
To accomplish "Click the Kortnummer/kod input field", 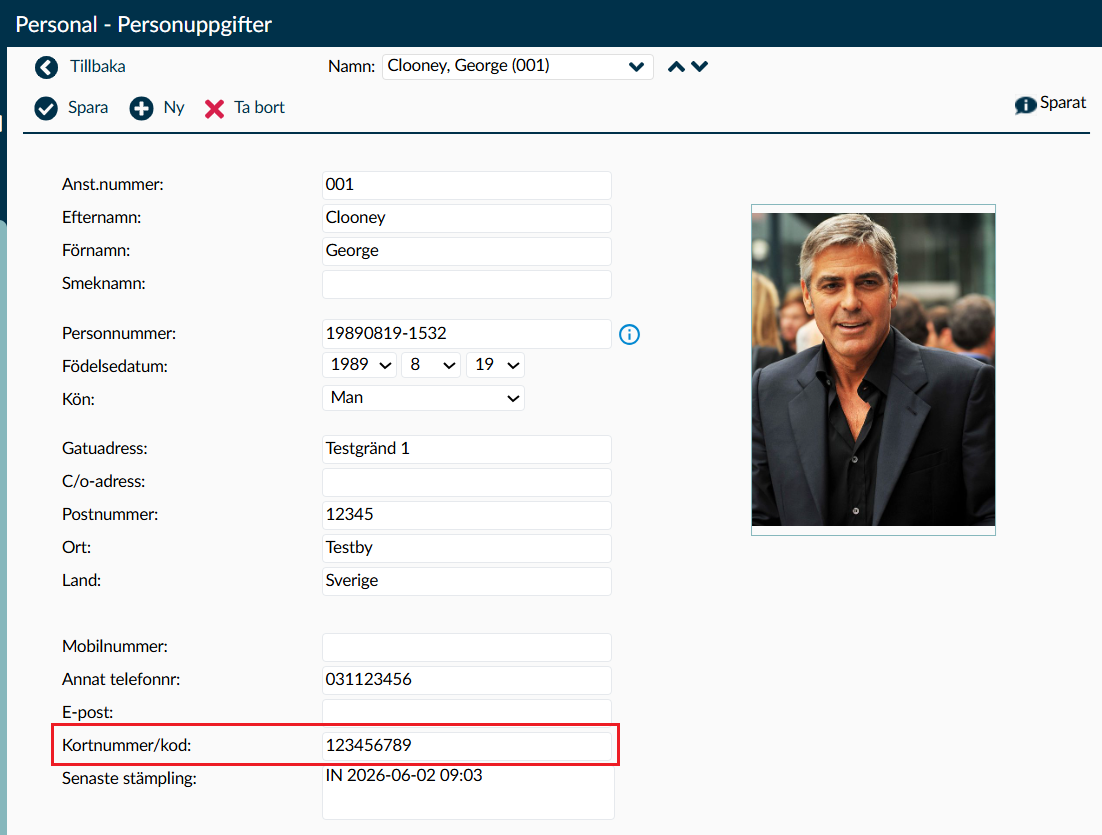I will click(467, 746).
